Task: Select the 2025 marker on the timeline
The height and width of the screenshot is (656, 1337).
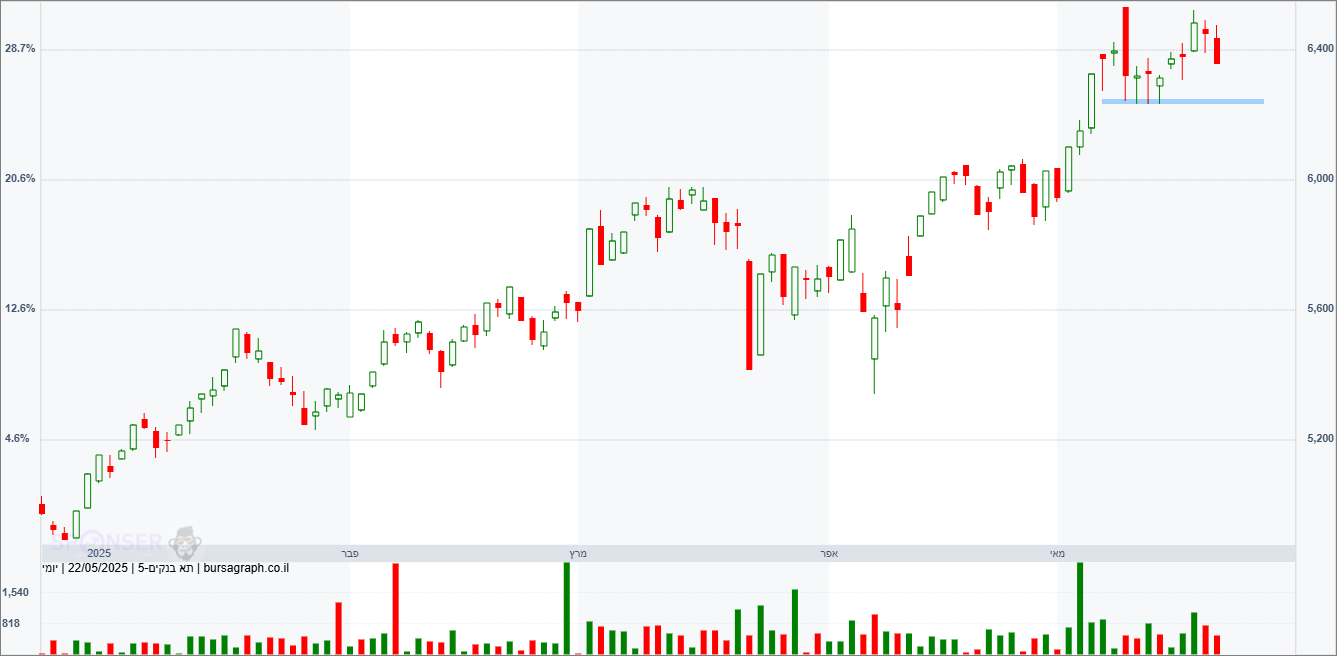Action: point(99,553)
